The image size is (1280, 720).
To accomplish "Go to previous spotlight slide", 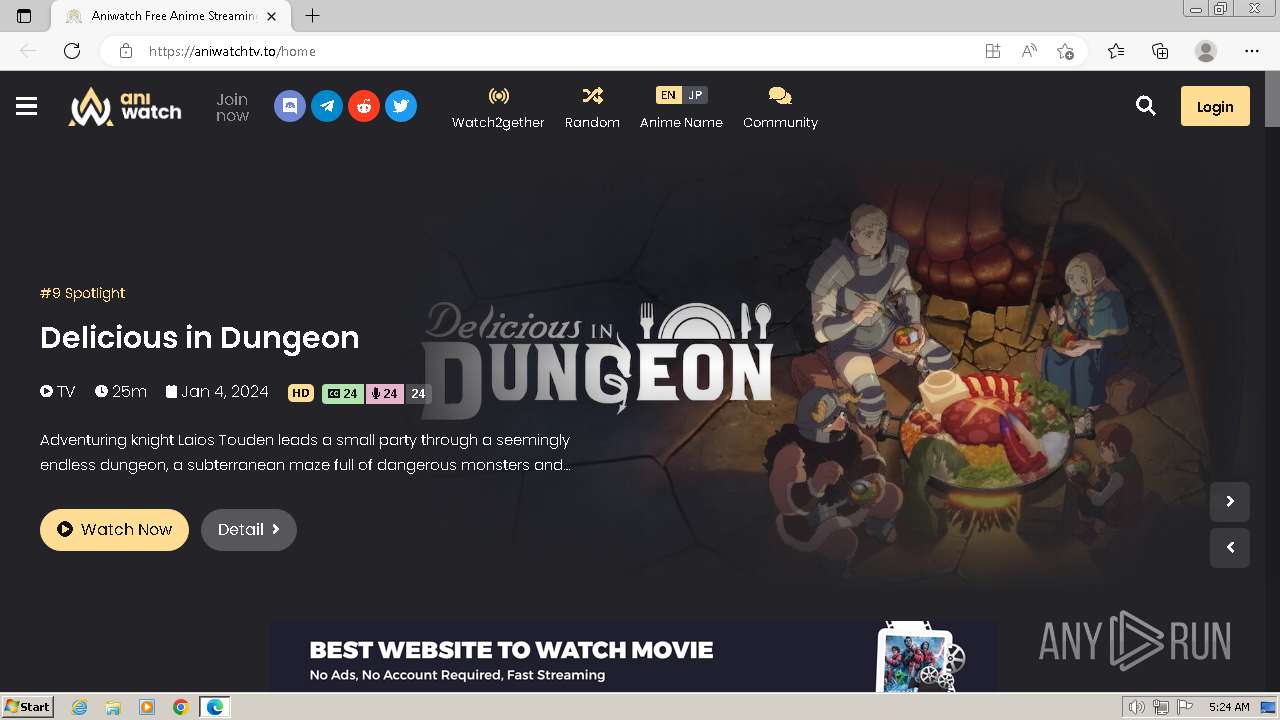I will coord(1230,547).
